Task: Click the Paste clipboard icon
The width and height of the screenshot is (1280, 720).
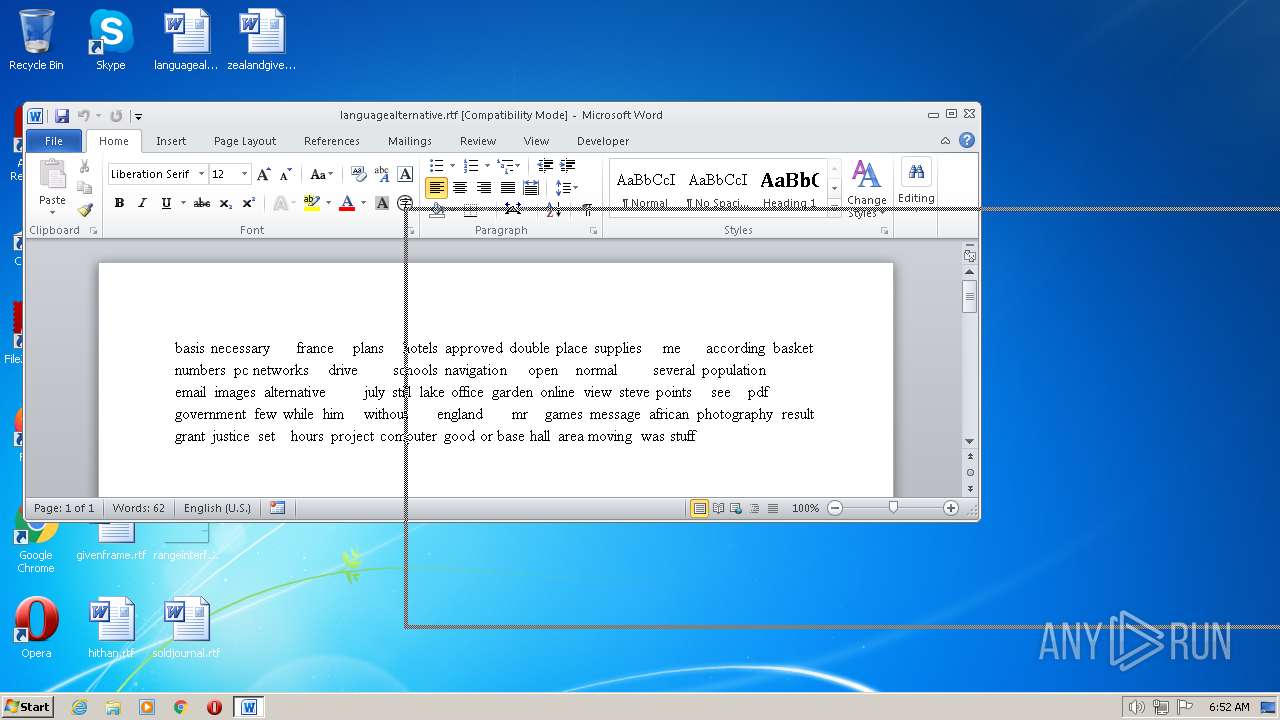Action: tap(52, 175)
